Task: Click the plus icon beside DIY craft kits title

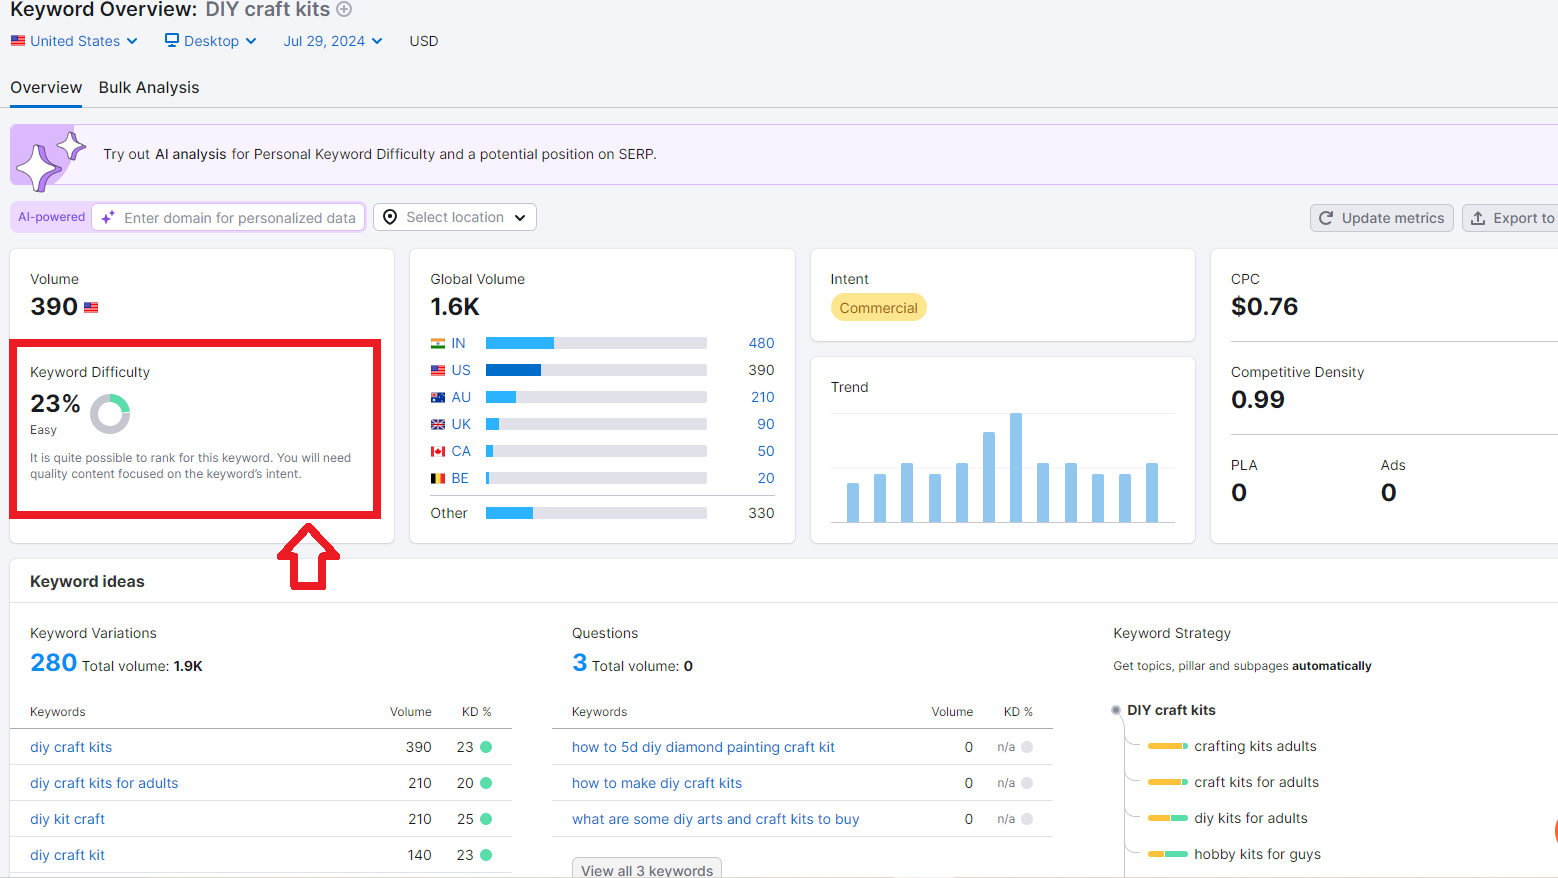Action: (x=344, y=10)
